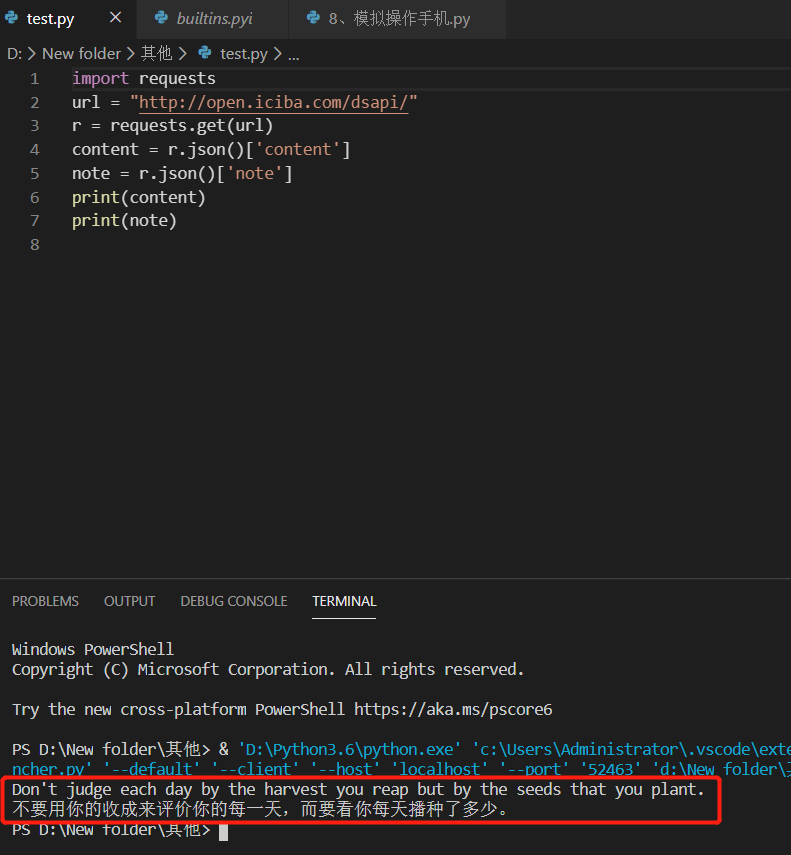Screen dimensions: 791x855
Task: Click the aka.ms/pscore6 link in terminal
Action: tap(453, 709)
